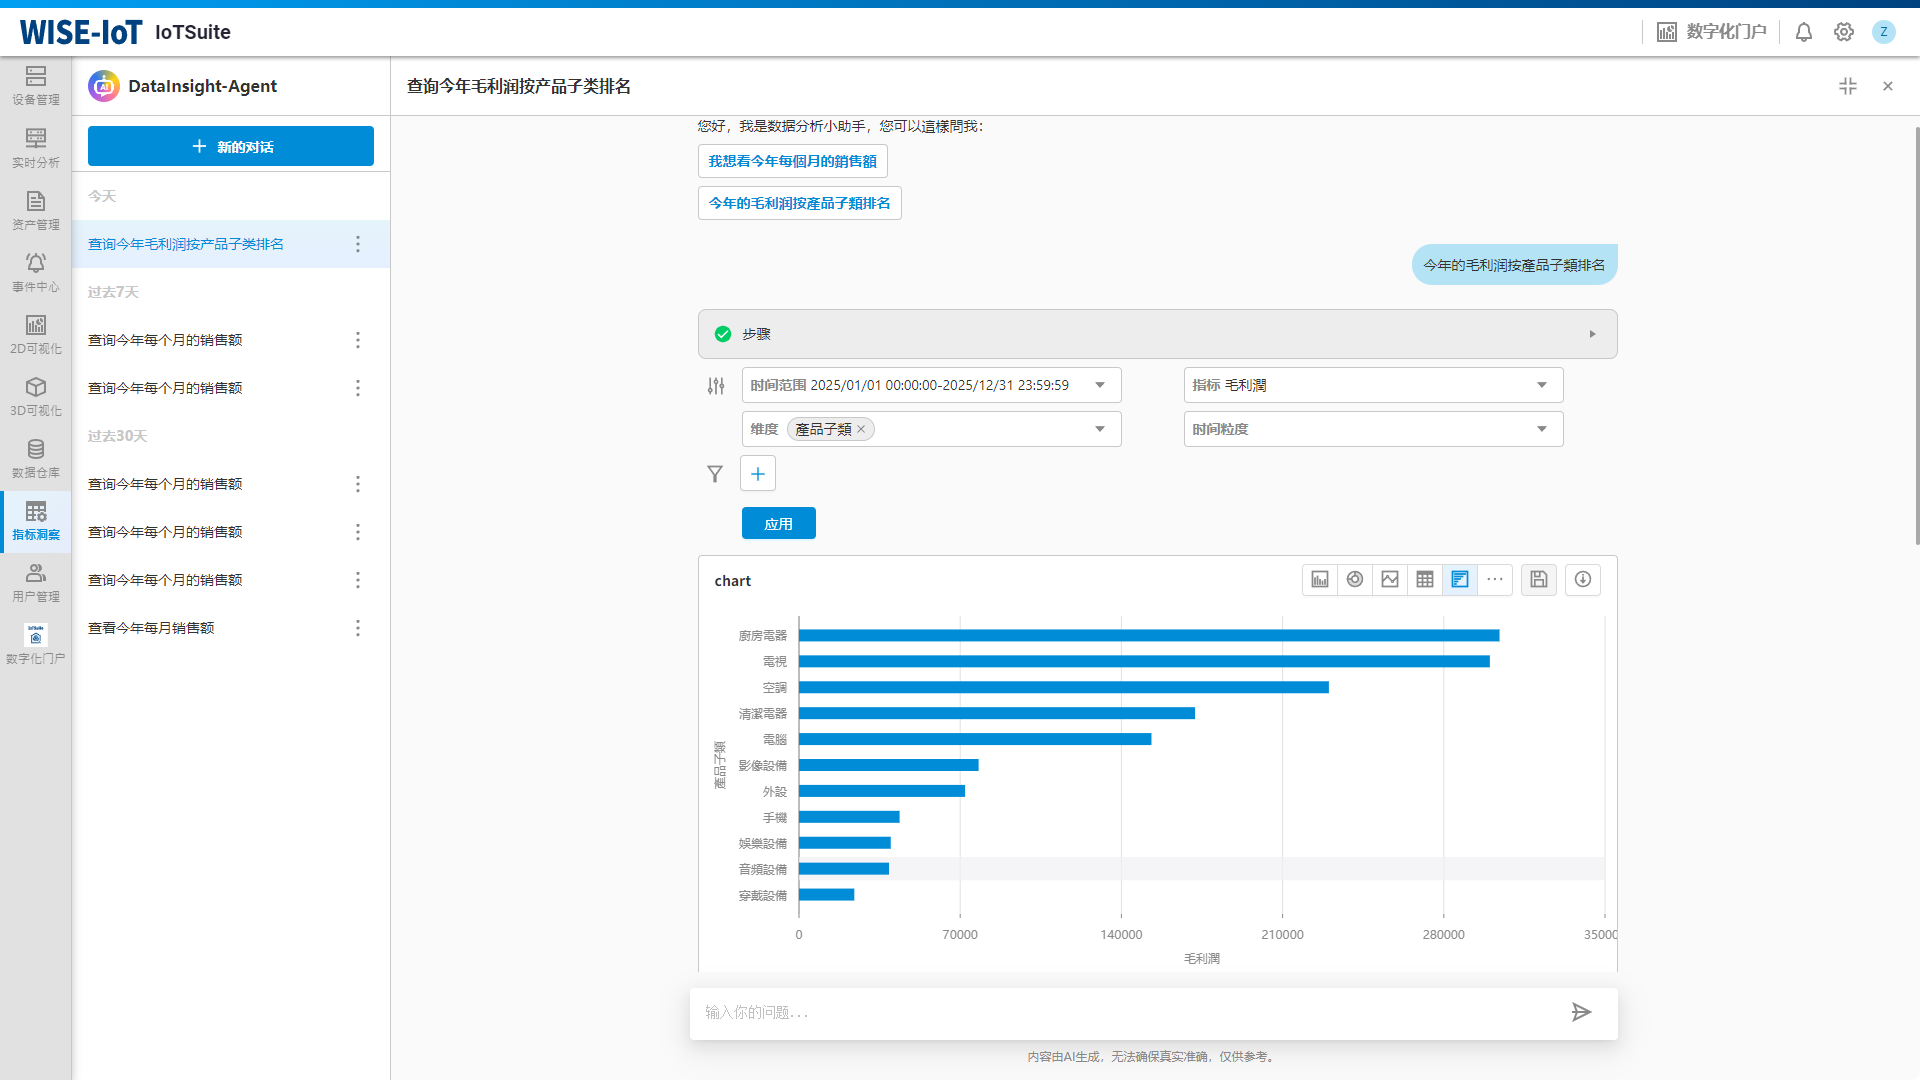Switch chart to pie chart view
The height and width of the screenshot is (1080, 1920).
click(x=1355, y=580)
